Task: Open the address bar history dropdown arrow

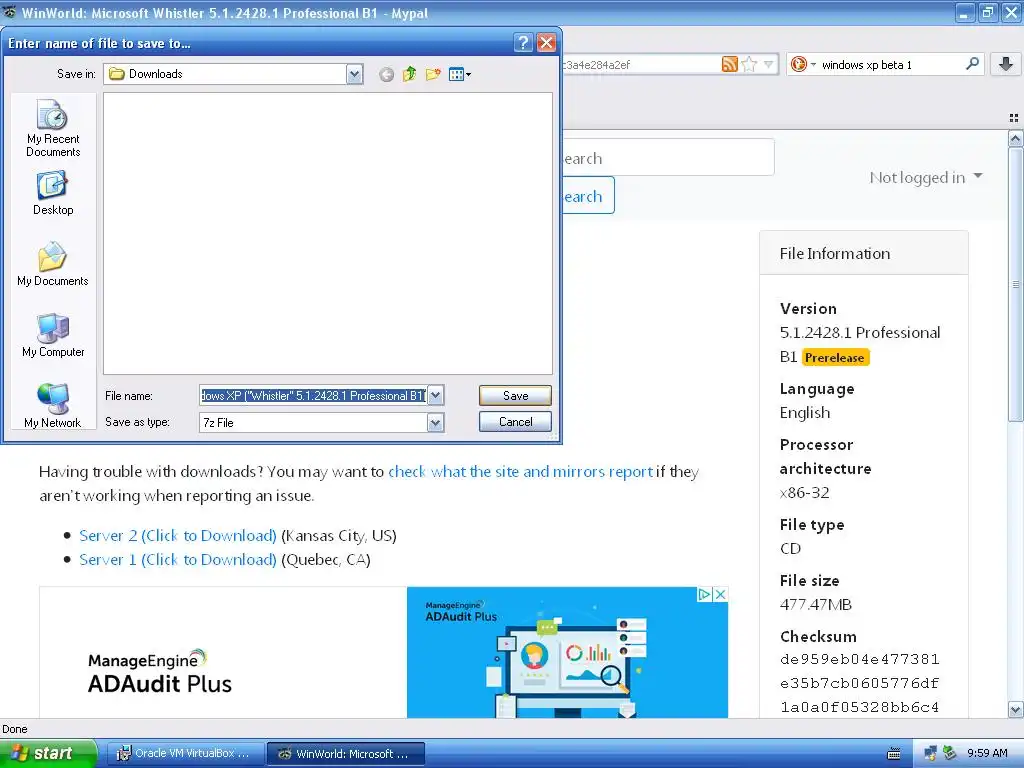Action: pos(769,64)
